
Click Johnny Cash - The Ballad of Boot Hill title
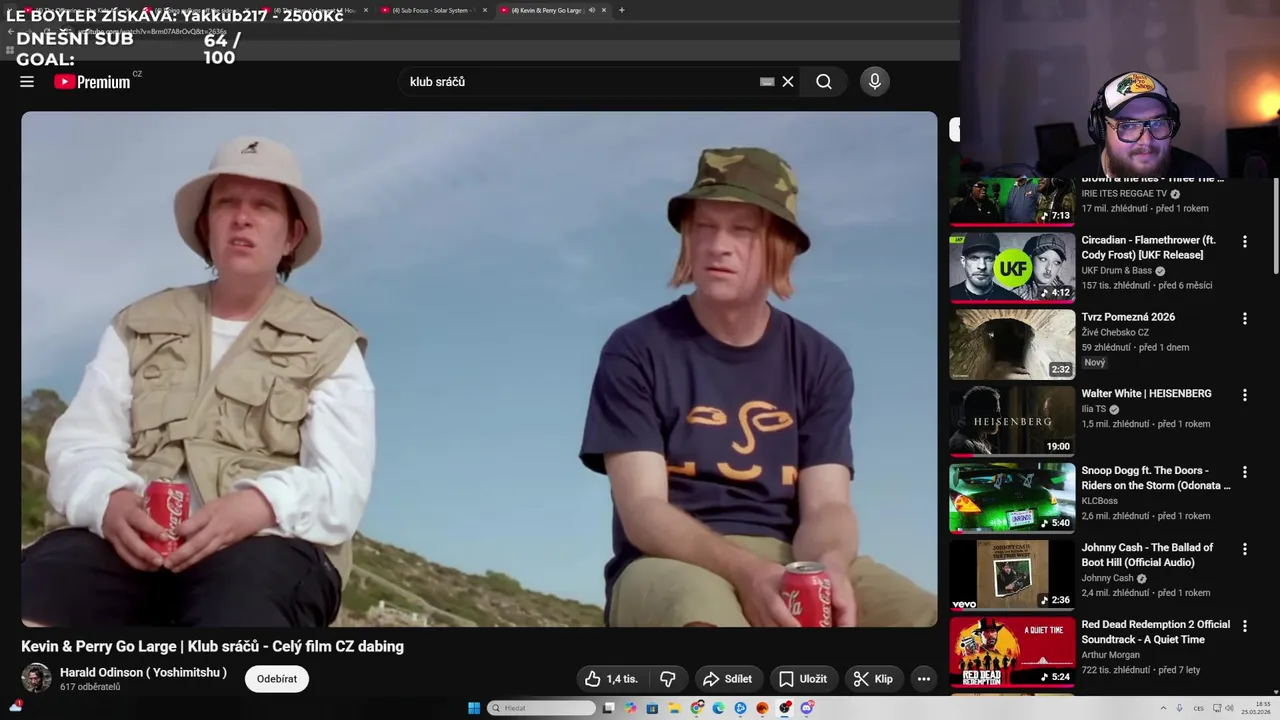(1147, 555)
